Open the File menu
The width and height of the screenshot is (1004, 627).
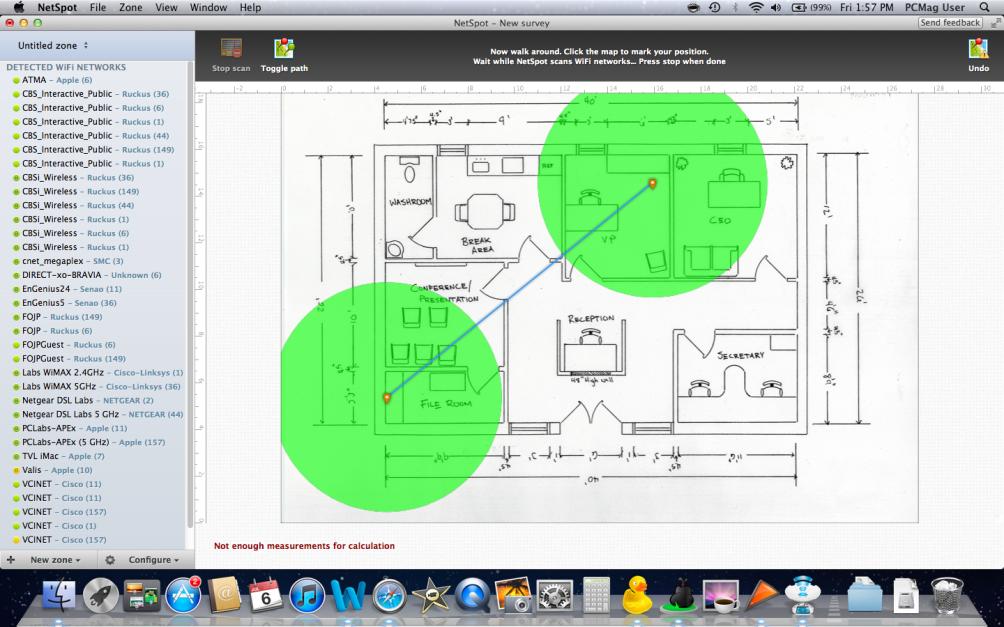[x=98, y=8]
